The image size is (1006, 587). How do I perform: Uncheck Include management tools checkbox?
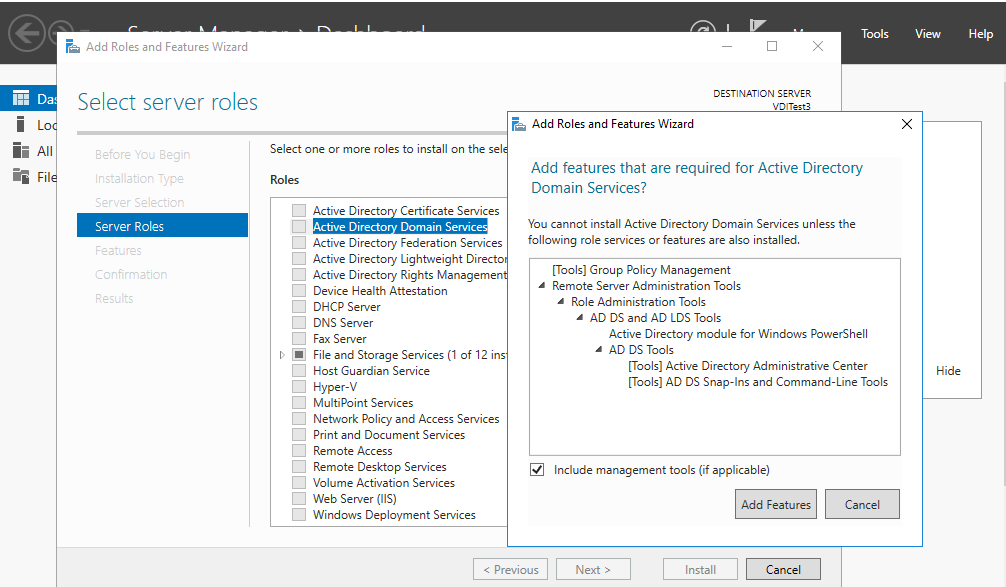(x=537, y=470)
